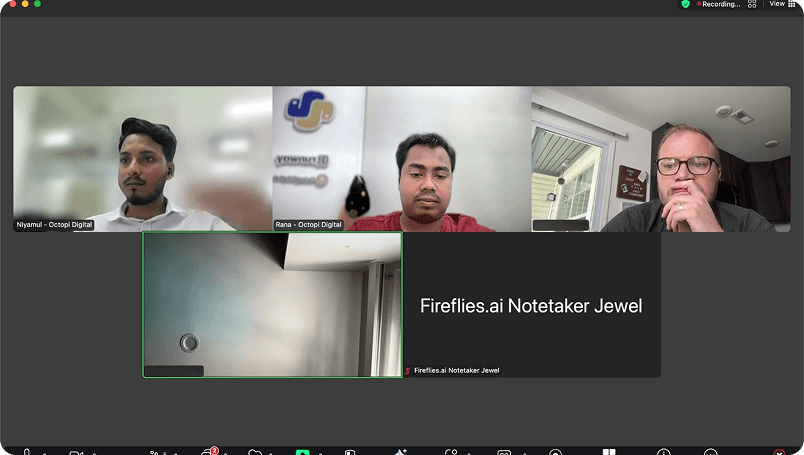Open the AI Companion sparkle icon
This screenshot has height=455, width=804.
pos(400,452)
